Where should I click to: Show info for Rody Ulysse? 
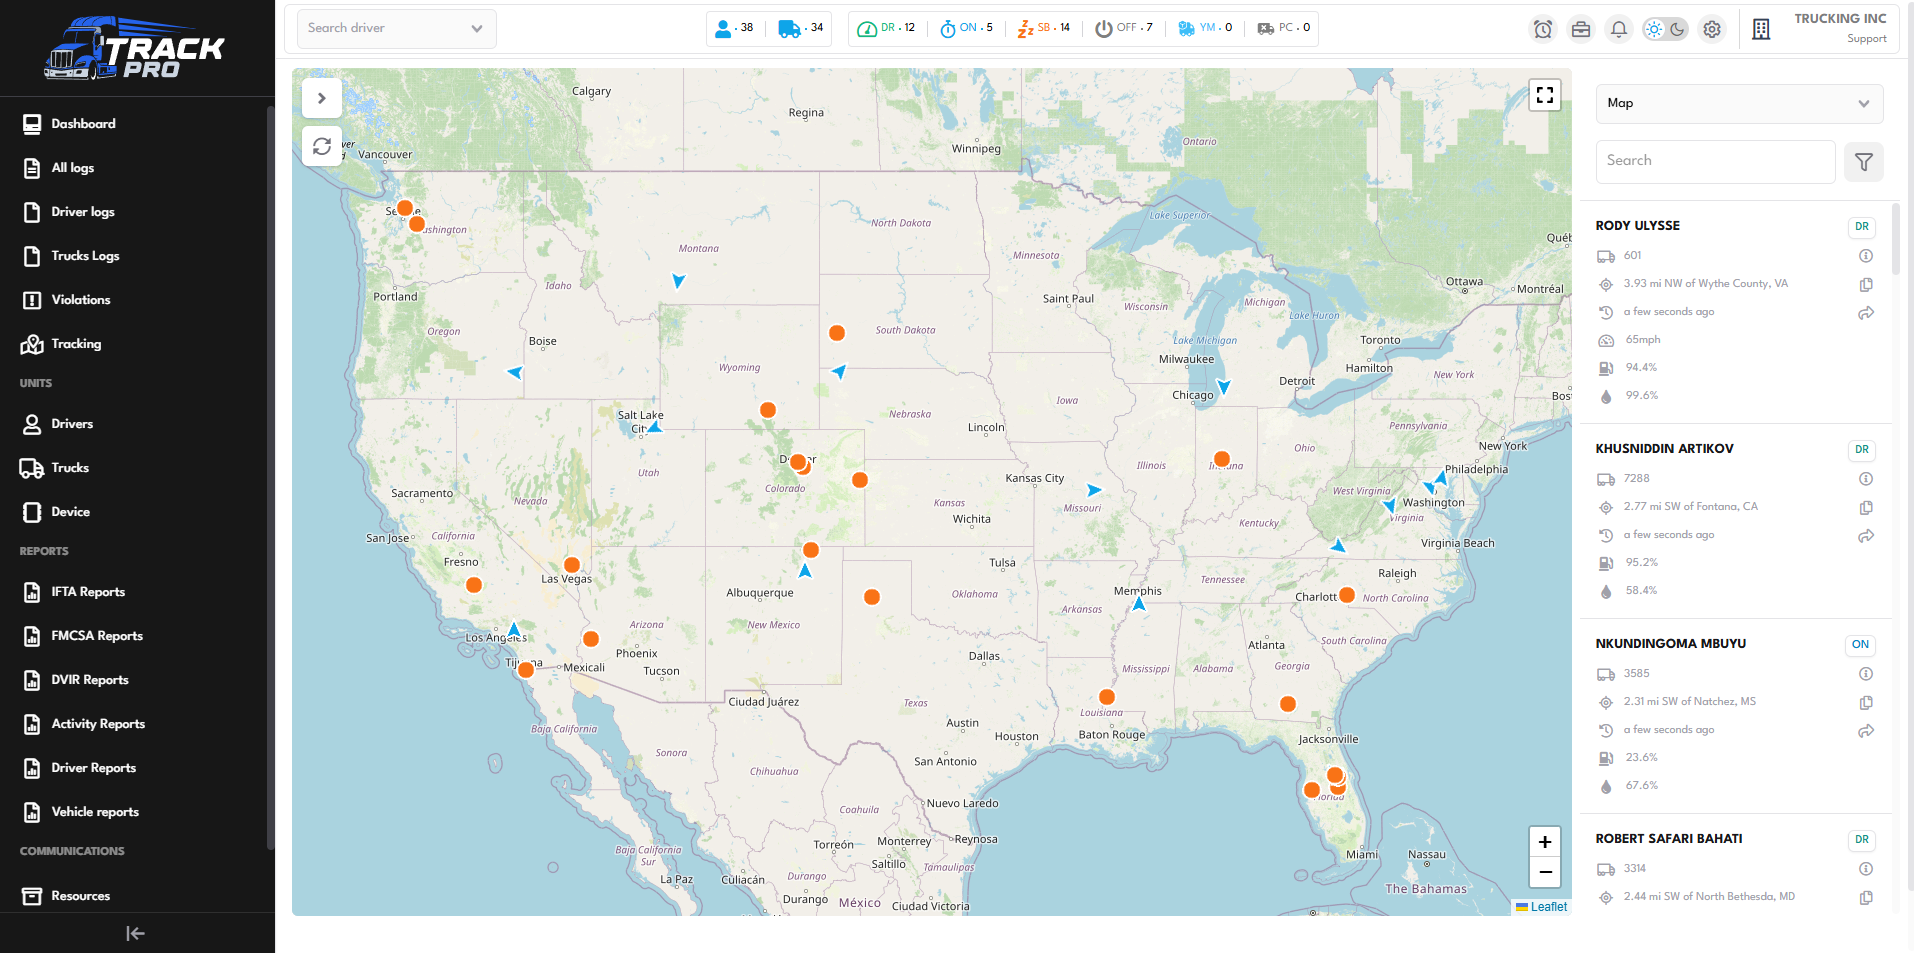point(1866,256)
